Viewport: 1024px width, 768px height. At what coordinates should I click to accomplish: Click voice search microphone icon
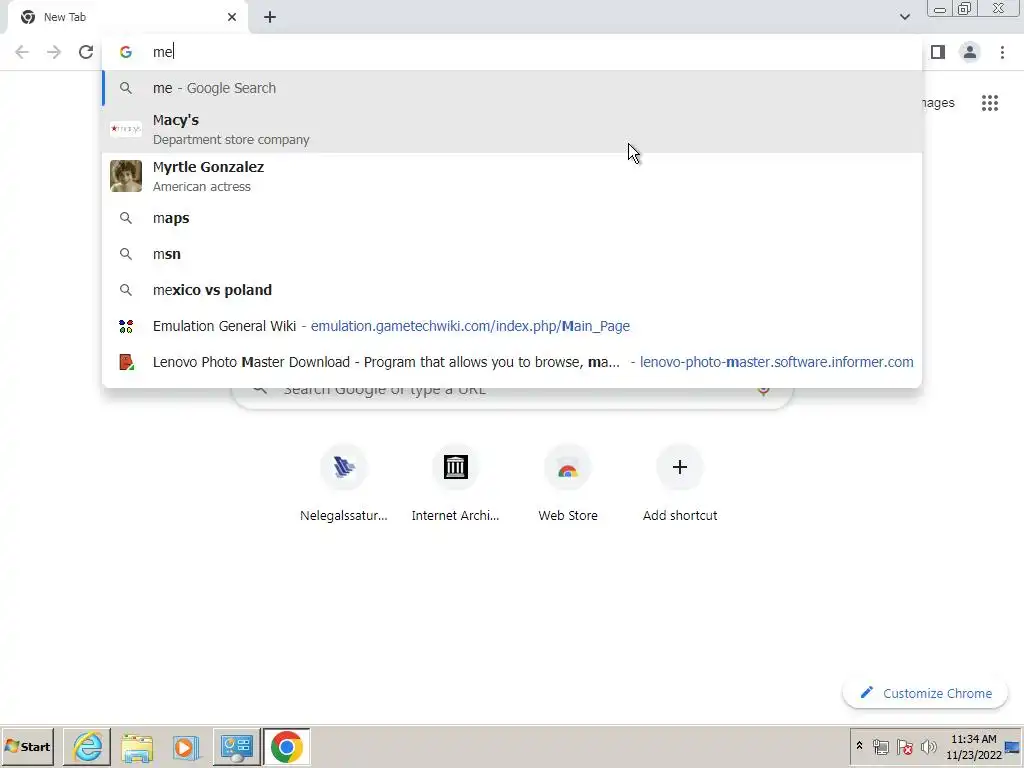click(763, 391)
